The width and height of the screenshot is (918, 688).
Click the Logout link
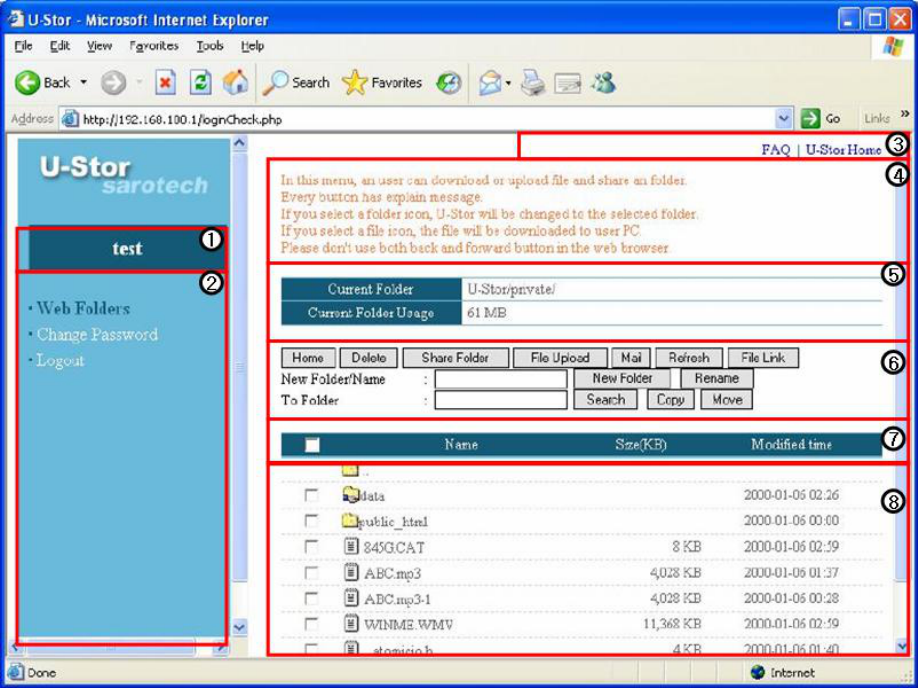click(x=60, y=360)
